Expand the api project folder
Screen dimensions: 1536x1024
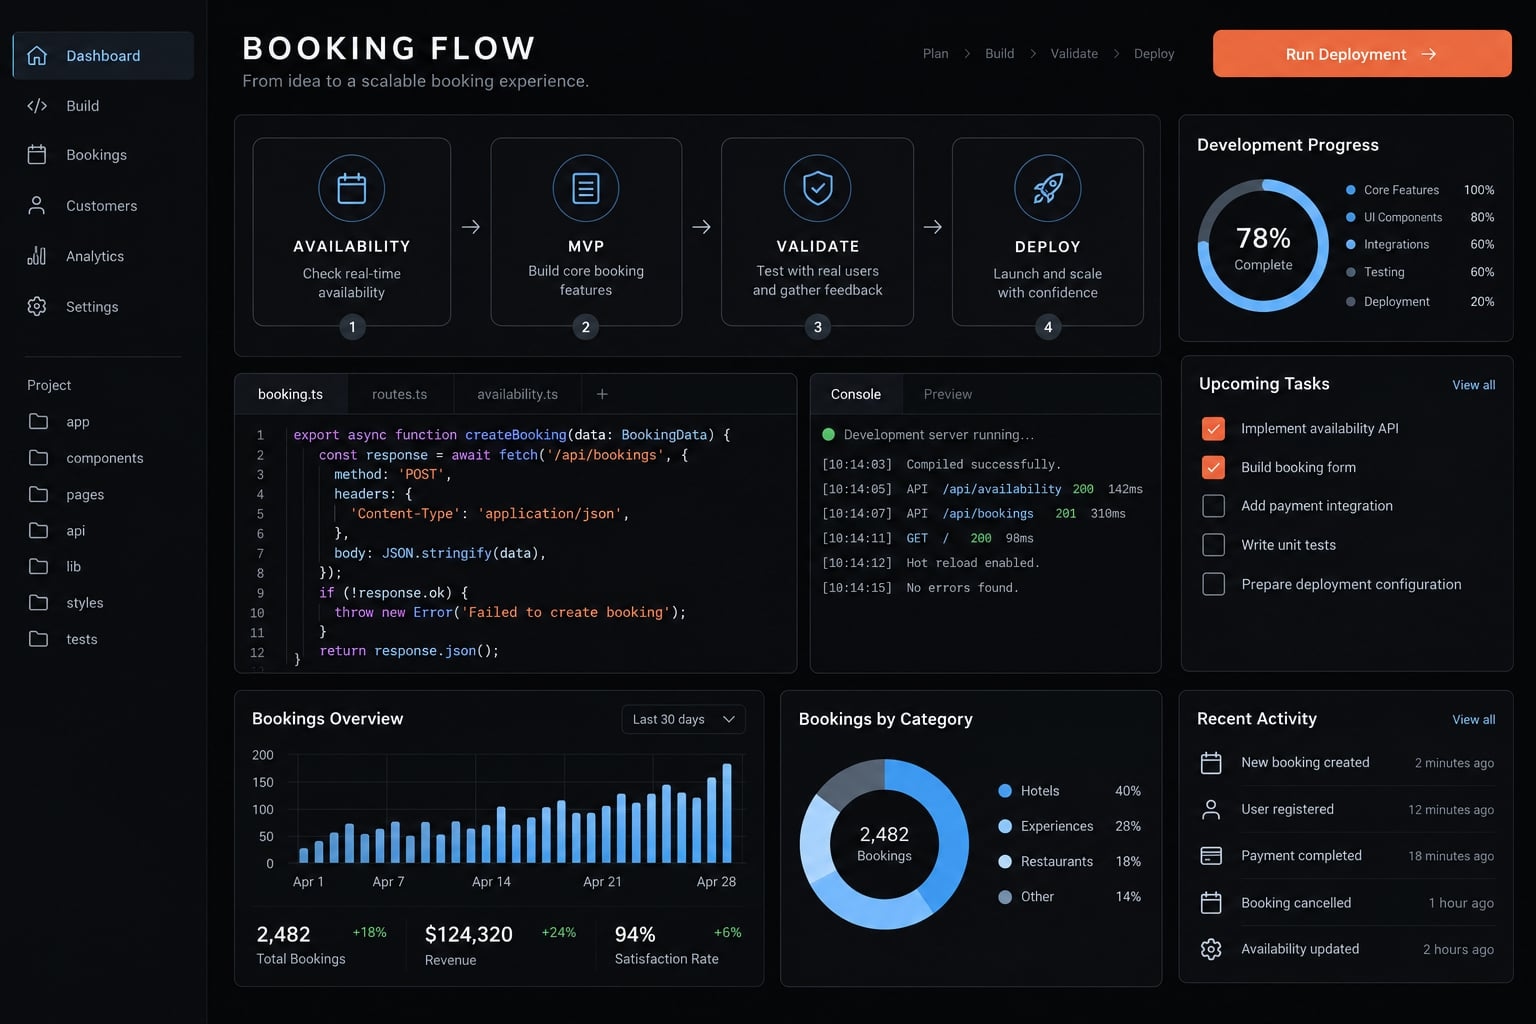(38, 530)
